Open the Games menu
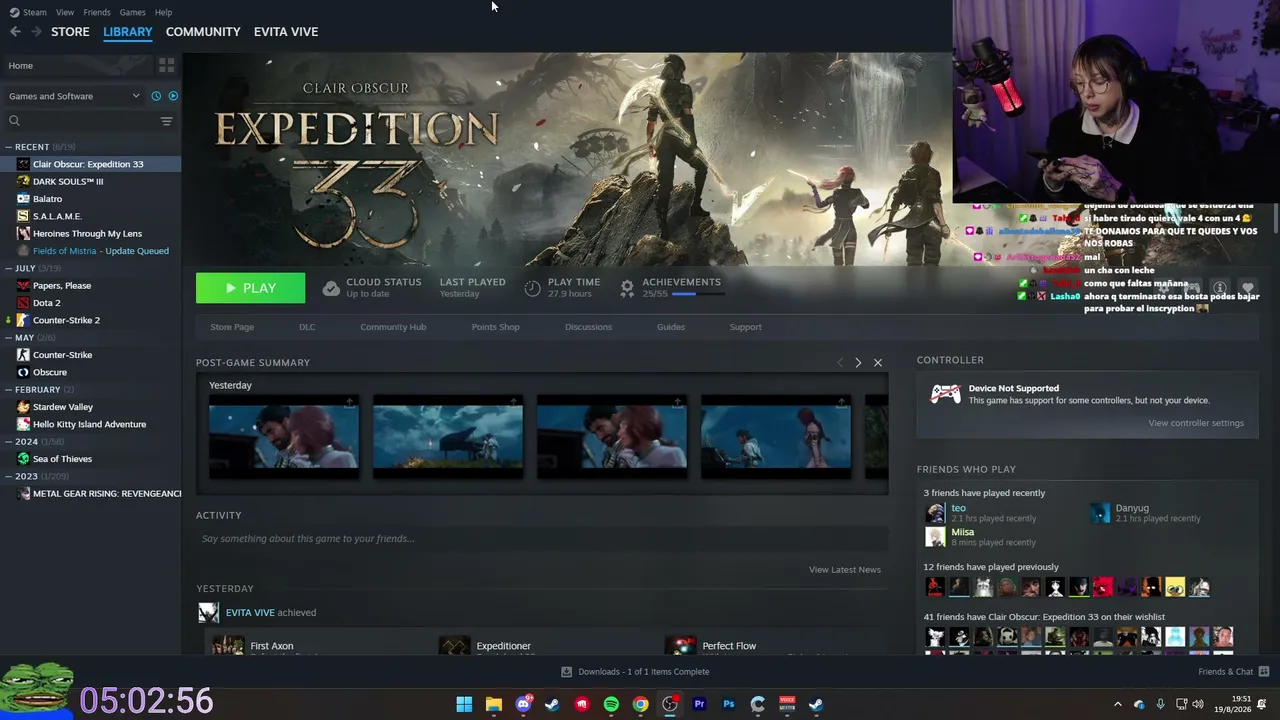This screenshot has height=720, width=1280. pos(132,12)
